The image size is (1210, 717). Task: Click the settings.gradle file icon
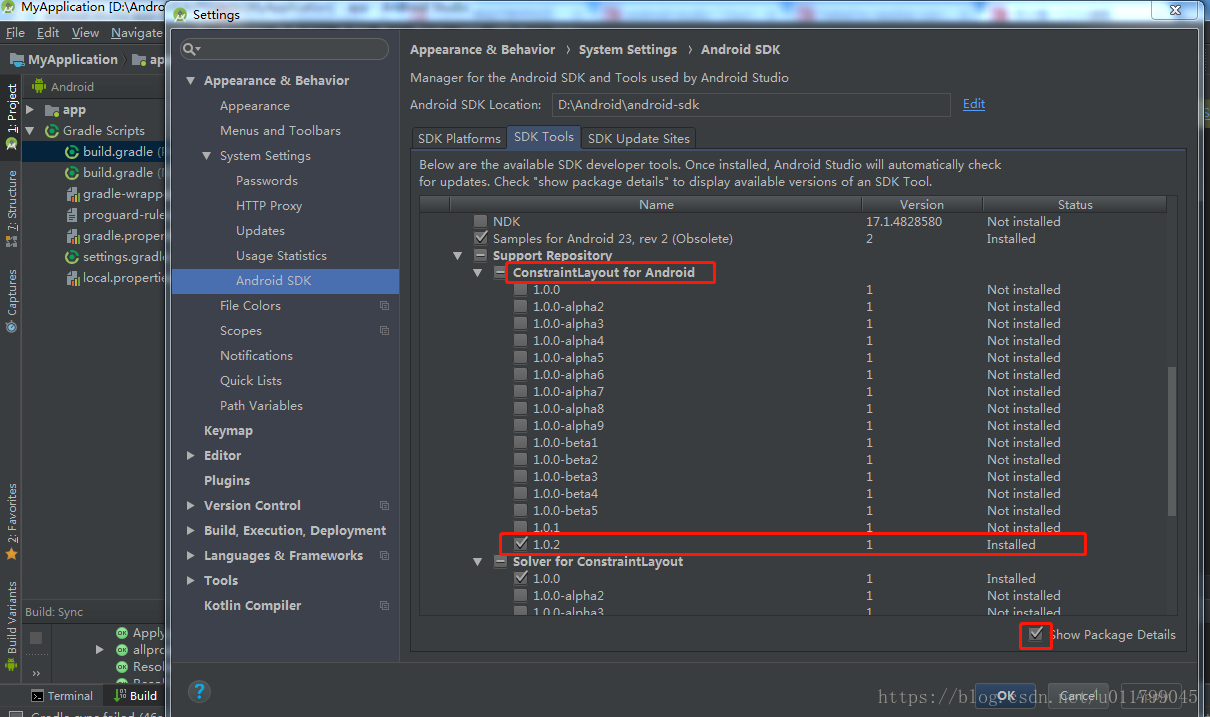(x=72, y=257)
